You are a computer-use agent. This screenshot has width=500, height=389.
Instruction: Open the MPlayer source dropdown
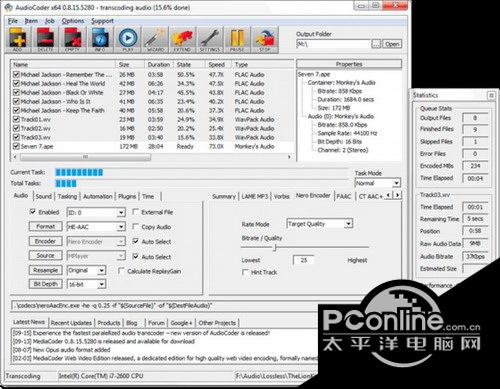(x=121, y=256)
